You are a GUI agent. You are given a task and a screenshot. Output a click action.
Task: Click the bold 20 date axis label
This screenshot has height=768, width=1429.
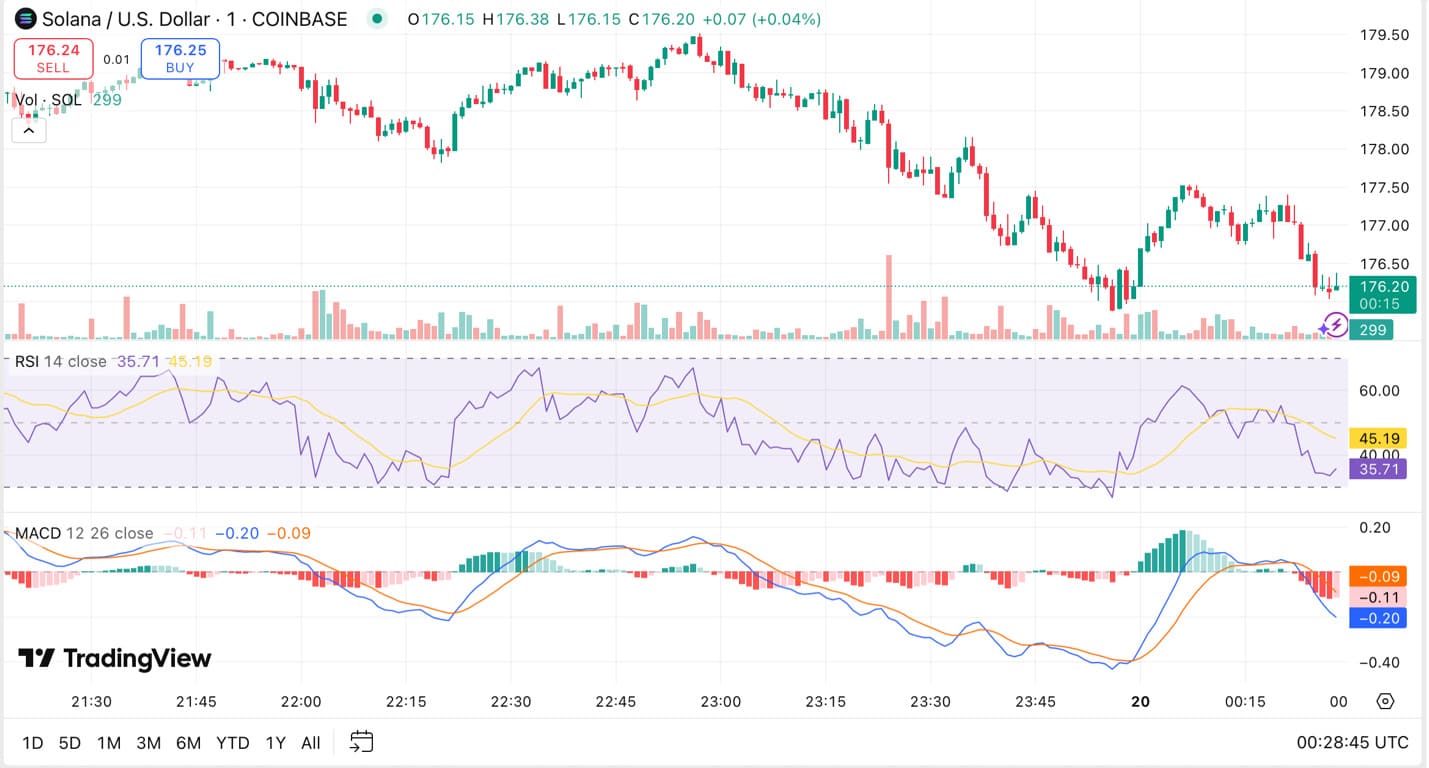click(1140, 701)
